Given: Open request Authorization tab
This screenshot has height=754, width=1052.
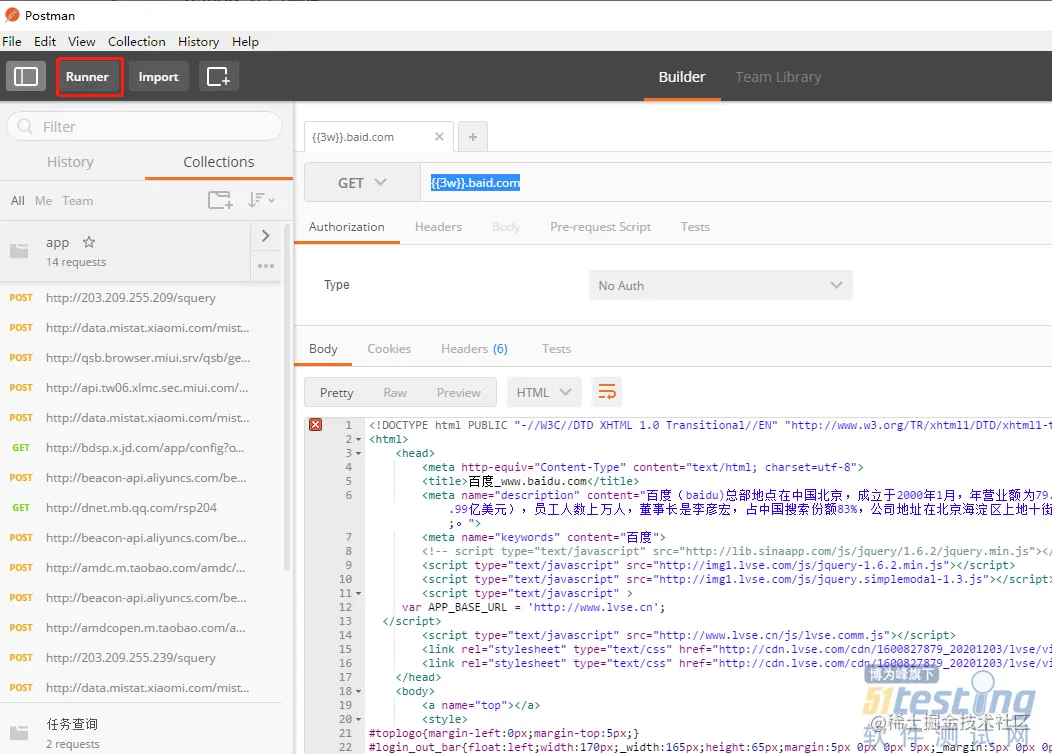Looking at the screenshot, I should click(x=347, y=227).
